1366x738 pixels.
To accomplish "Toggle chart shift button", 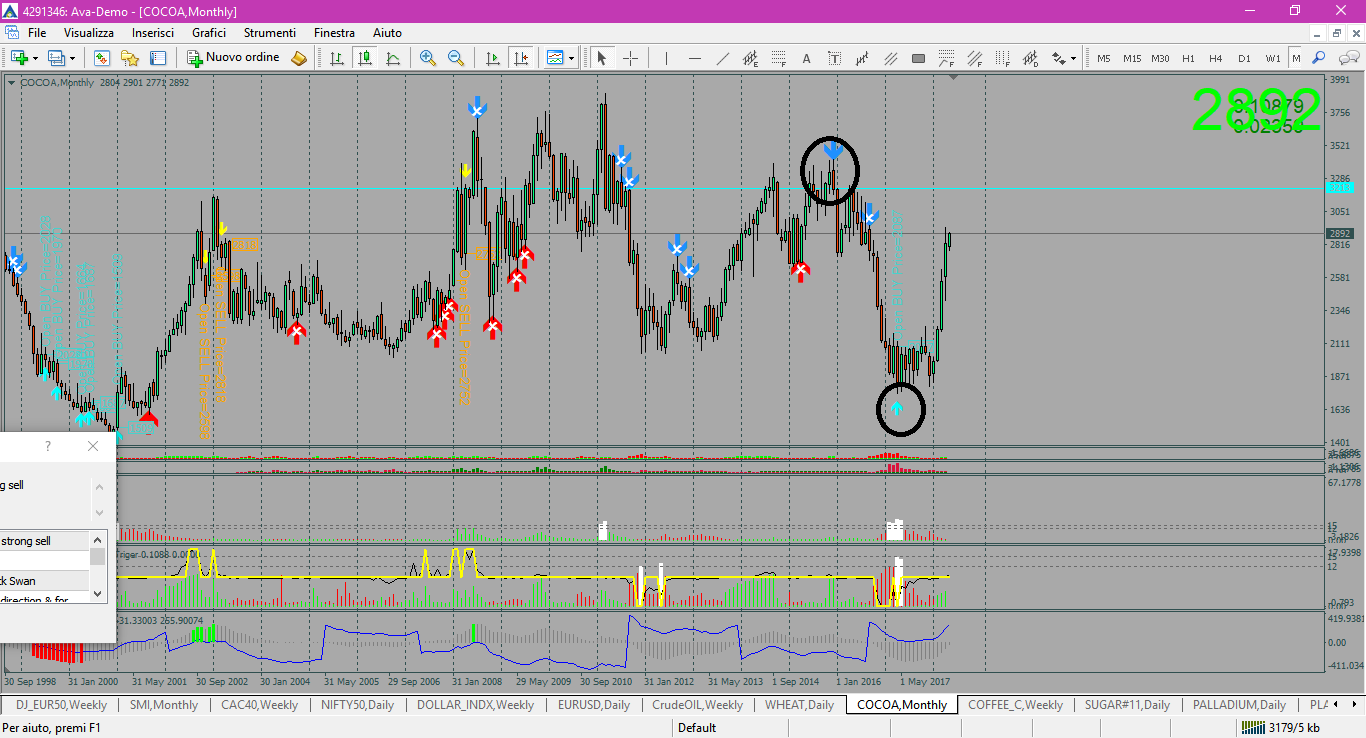I will point(520,58).
